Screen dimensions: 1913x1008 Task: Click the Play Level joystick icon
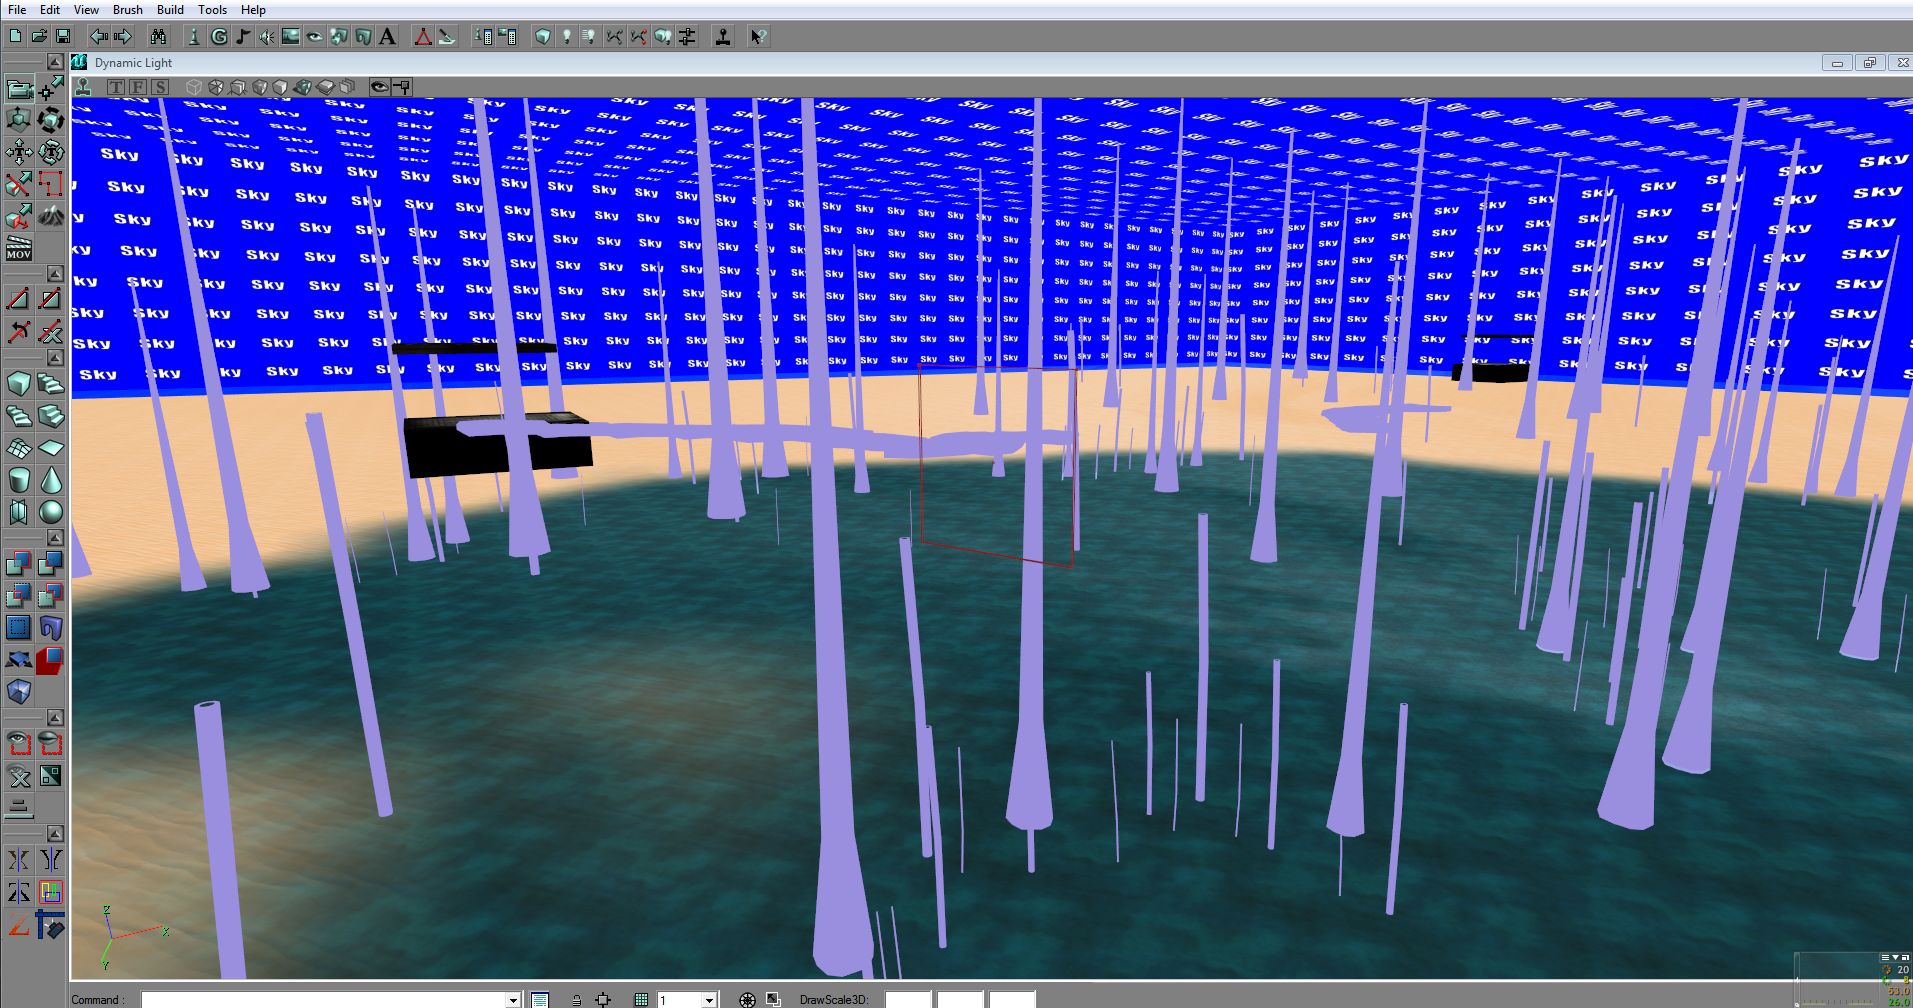tap(723, 37)
